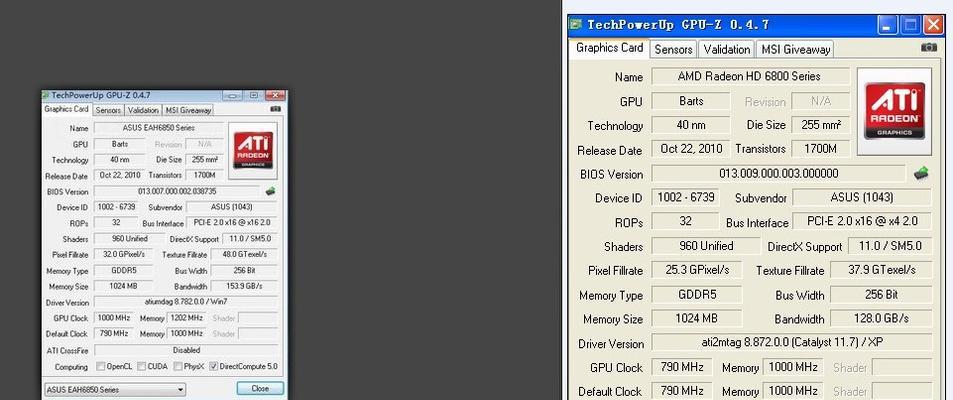
Task: Click Memory Size 1024 MB in large window
Action: tap(697, 318)
